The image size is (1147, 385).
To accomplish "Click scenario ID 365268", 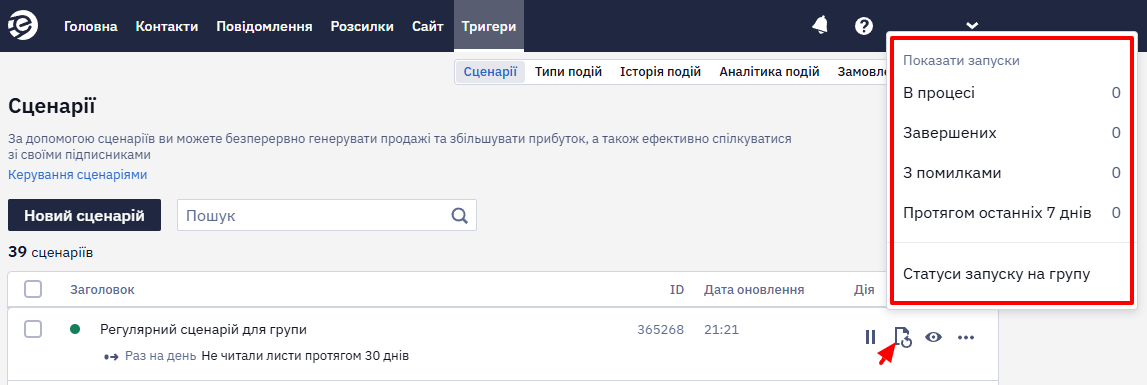I will click(661, 329).
